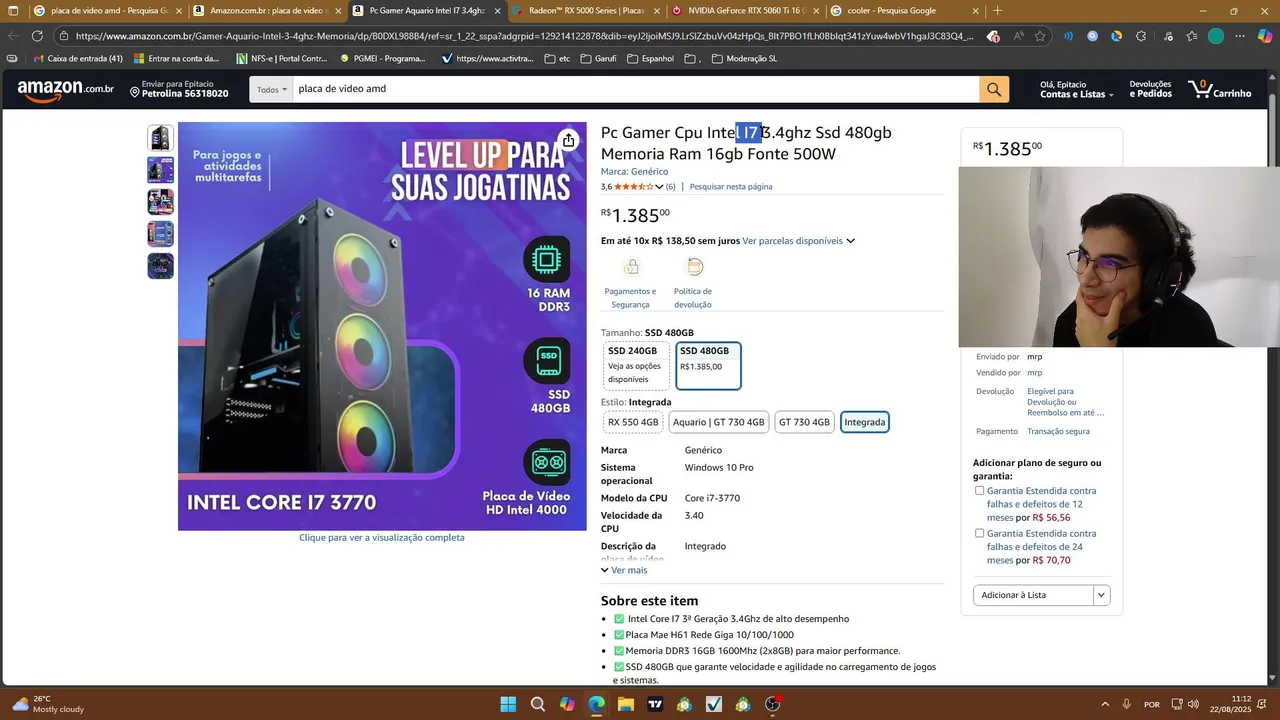Open a new browser tab
Viewport: 1280px width, 720px height.
pyautogui.click(x=997, y=11)
